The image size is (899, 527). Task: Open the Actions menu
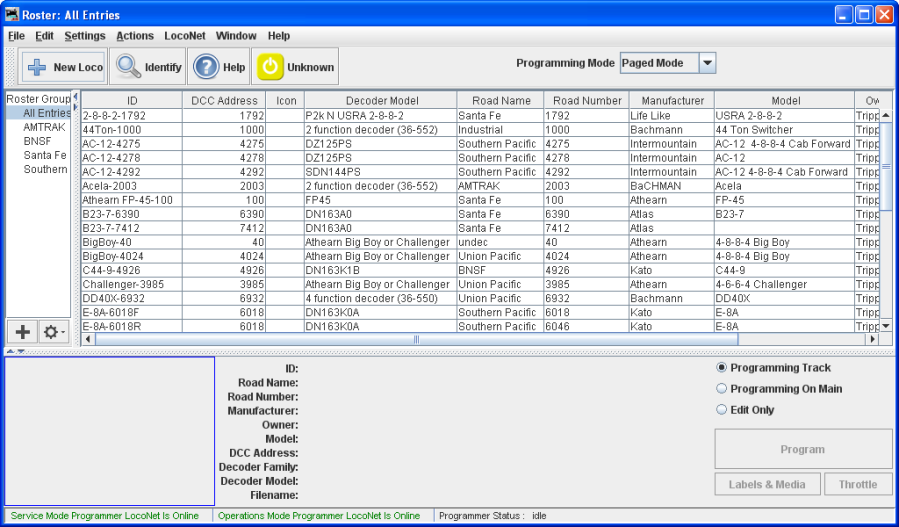[x=135, y=36]
